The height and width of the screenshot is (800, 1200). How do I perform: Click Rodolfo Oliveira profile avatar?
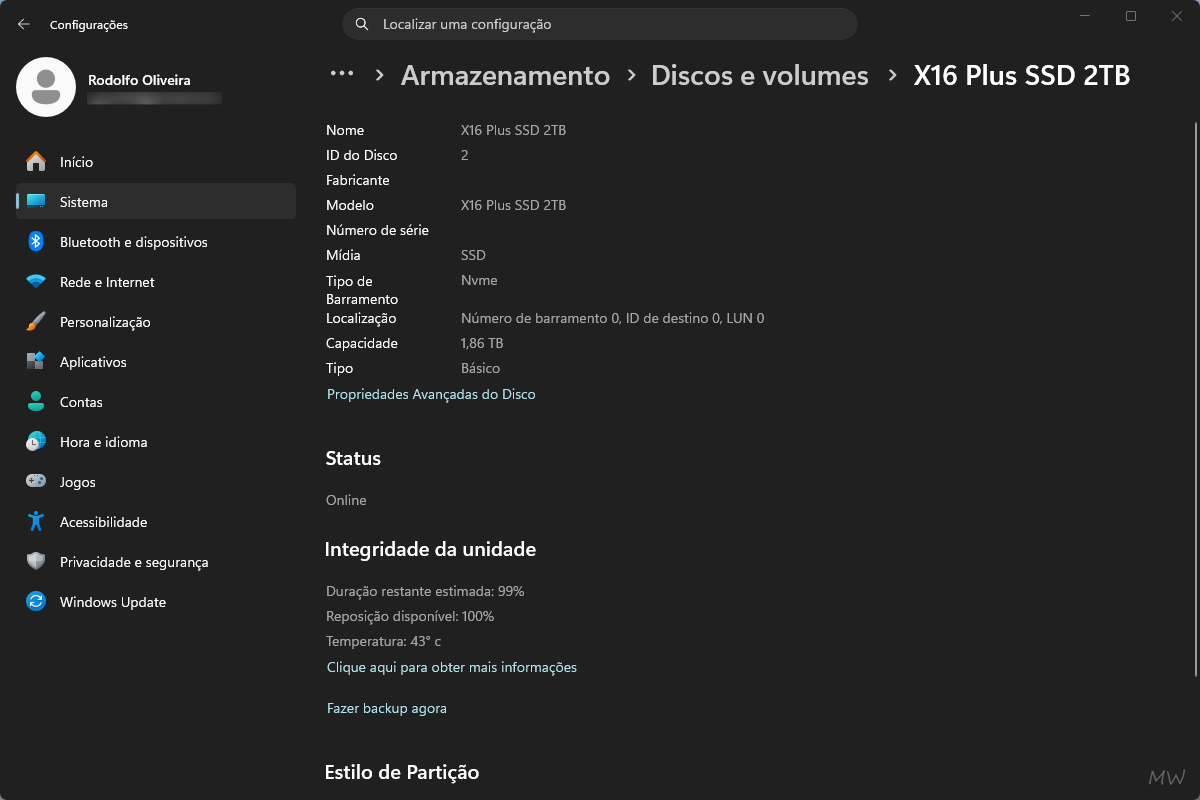point(46,87)
